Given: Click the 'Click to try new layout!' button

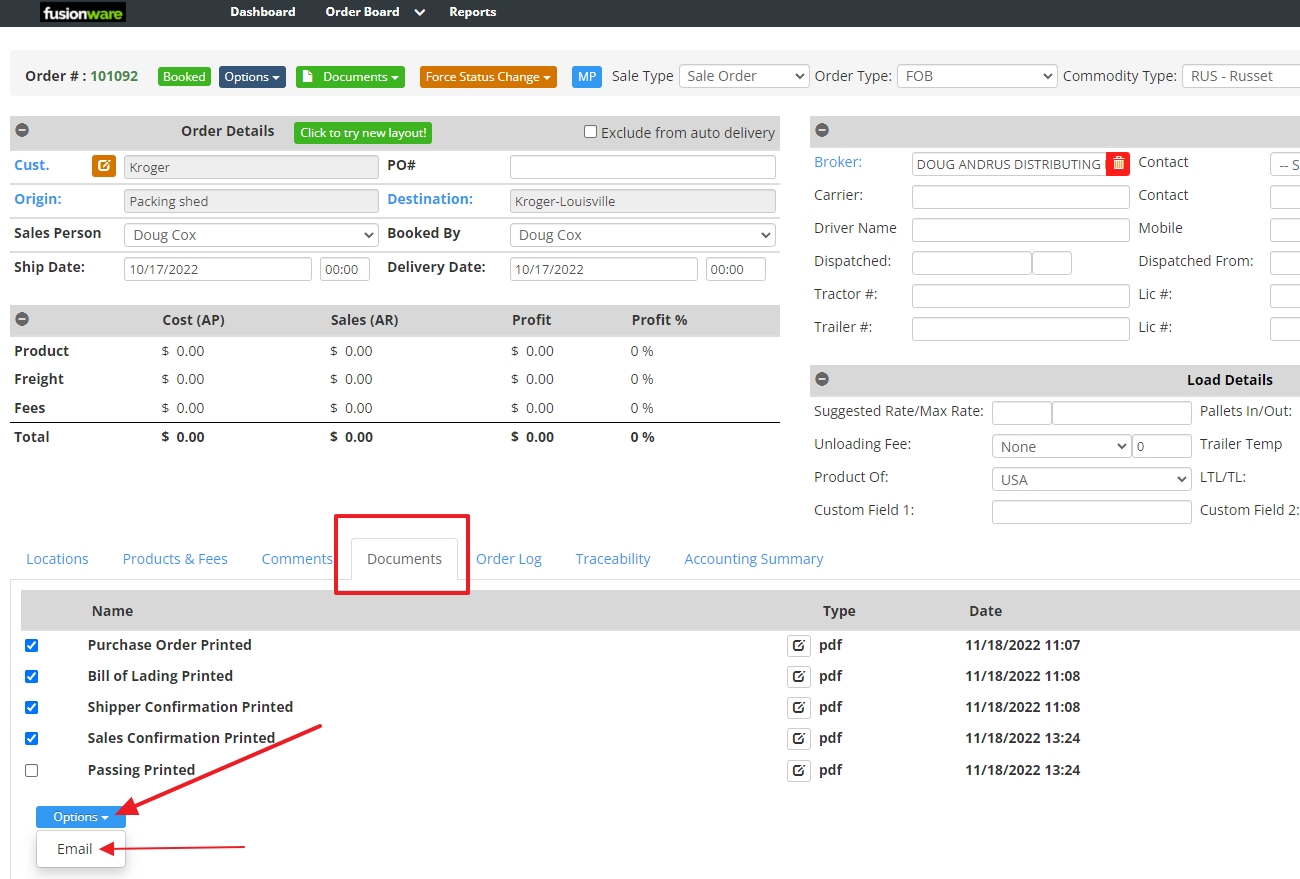Looking at the screenshot, I should click(x=362, y=132).
